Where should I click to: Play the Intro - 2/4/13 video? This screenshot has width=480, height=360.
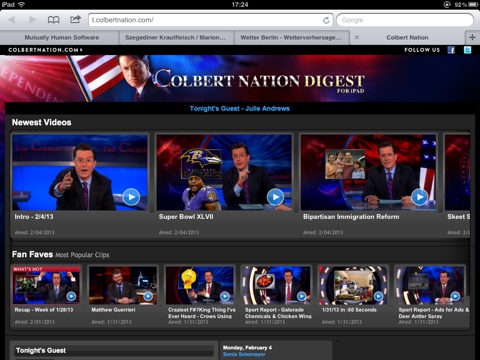tap(131, 197)
